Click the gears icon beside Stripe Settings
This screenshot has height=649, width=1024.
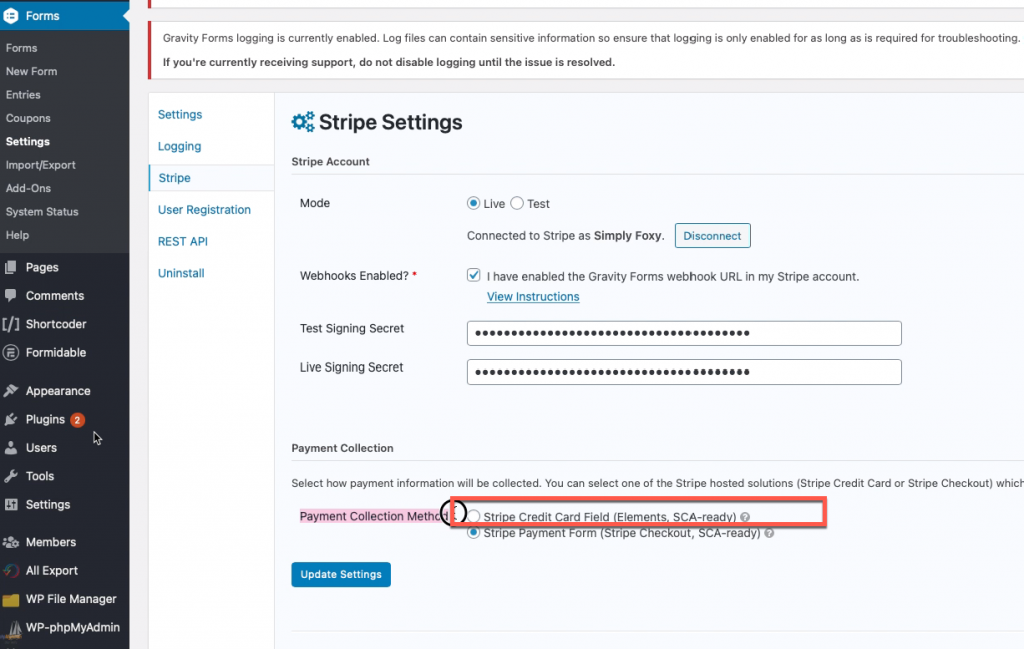303,121
